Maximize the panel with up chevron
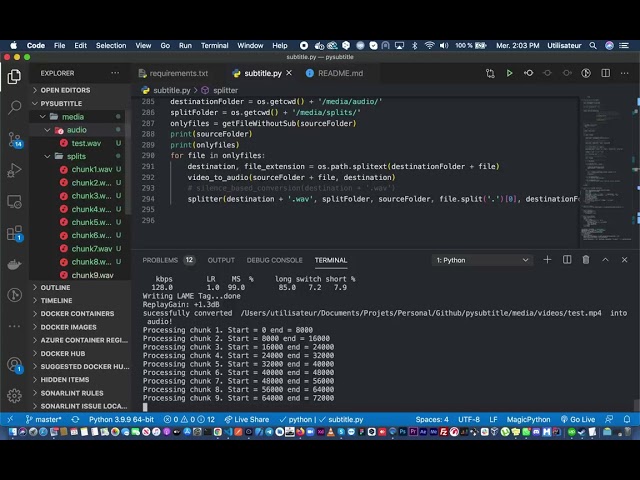640x480 pixels. [x=605, y=260]
